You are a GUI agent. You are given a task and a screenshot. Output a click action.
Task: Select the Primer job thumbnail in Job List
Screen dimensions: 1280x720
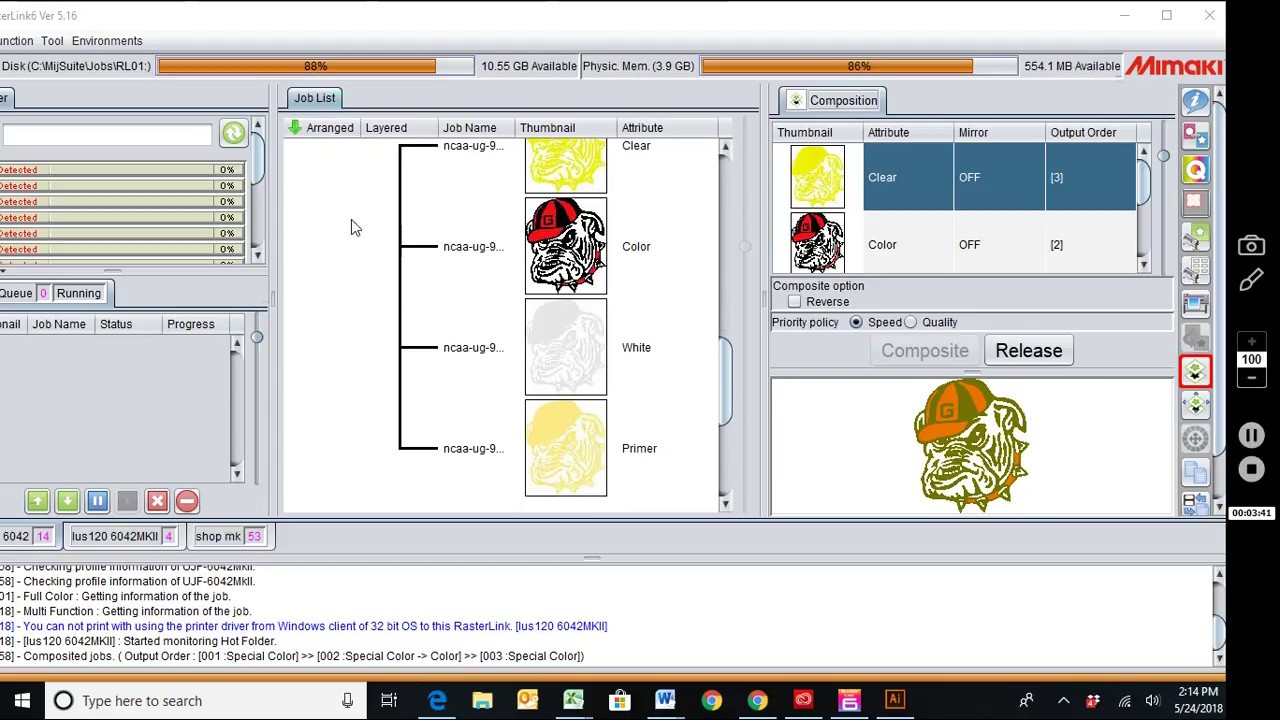(566, 448)
